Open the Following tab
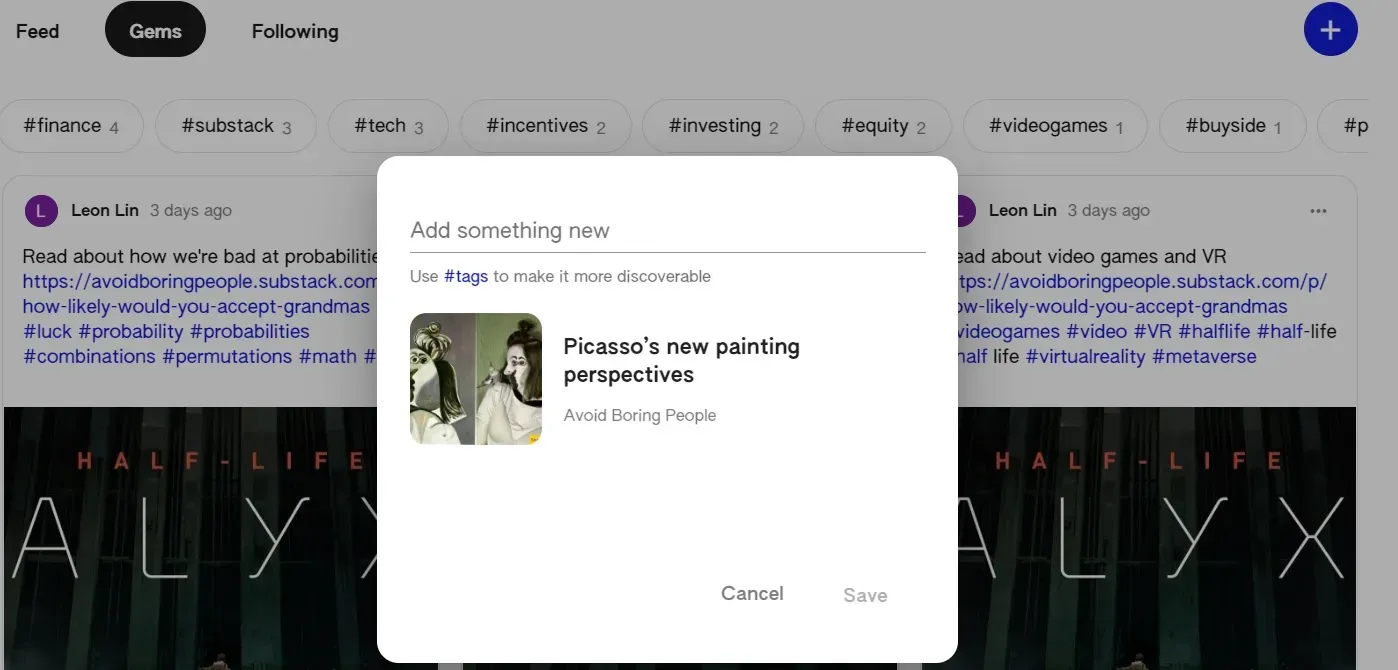Viewport: 1398px width, 670px height. 295,31
